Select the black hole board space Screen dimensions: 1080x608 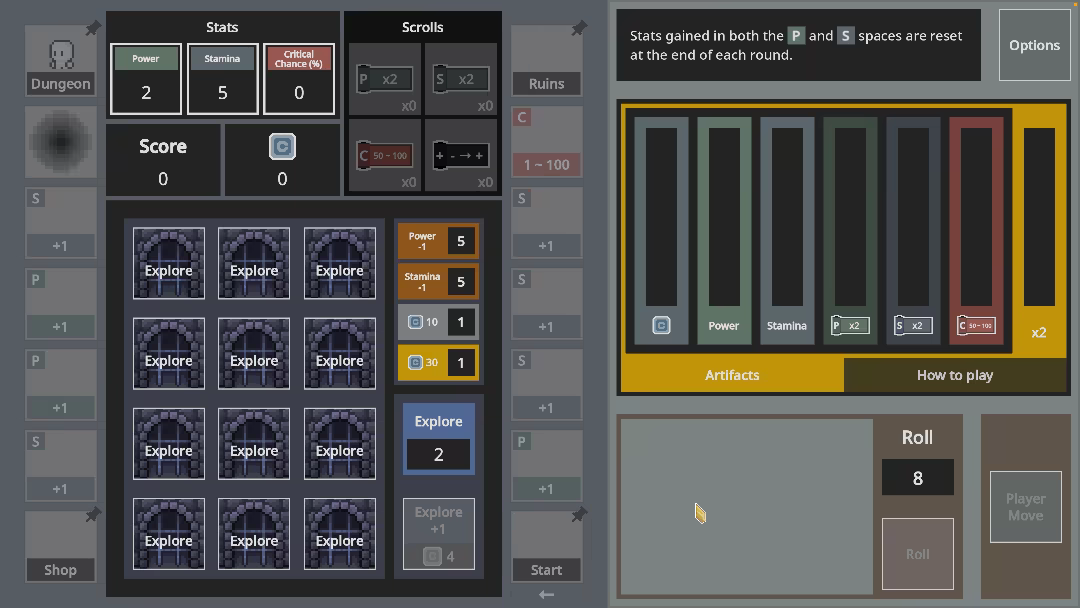(x=61, y=142)
